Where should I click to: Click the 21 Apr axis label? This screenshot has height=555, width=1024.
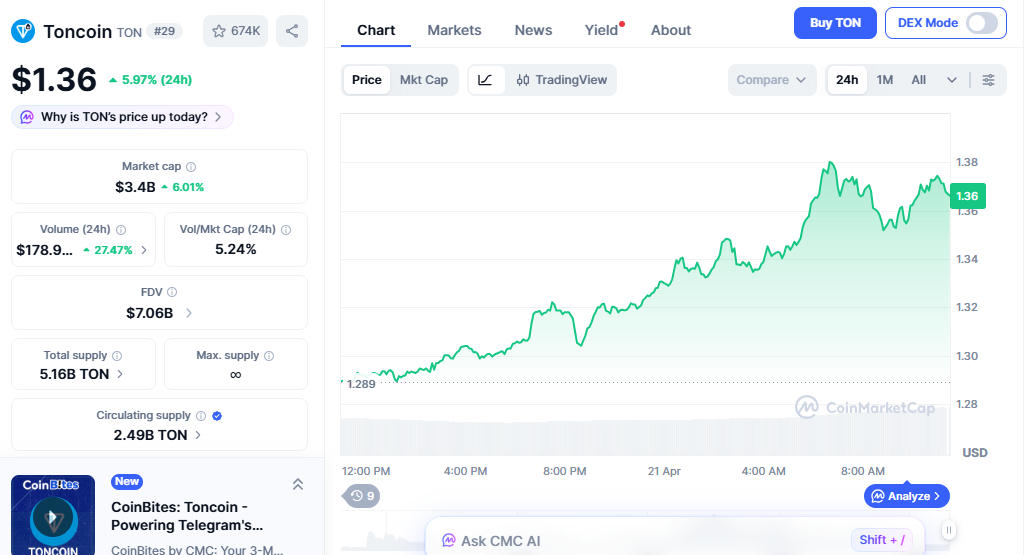tap(664, 471)
